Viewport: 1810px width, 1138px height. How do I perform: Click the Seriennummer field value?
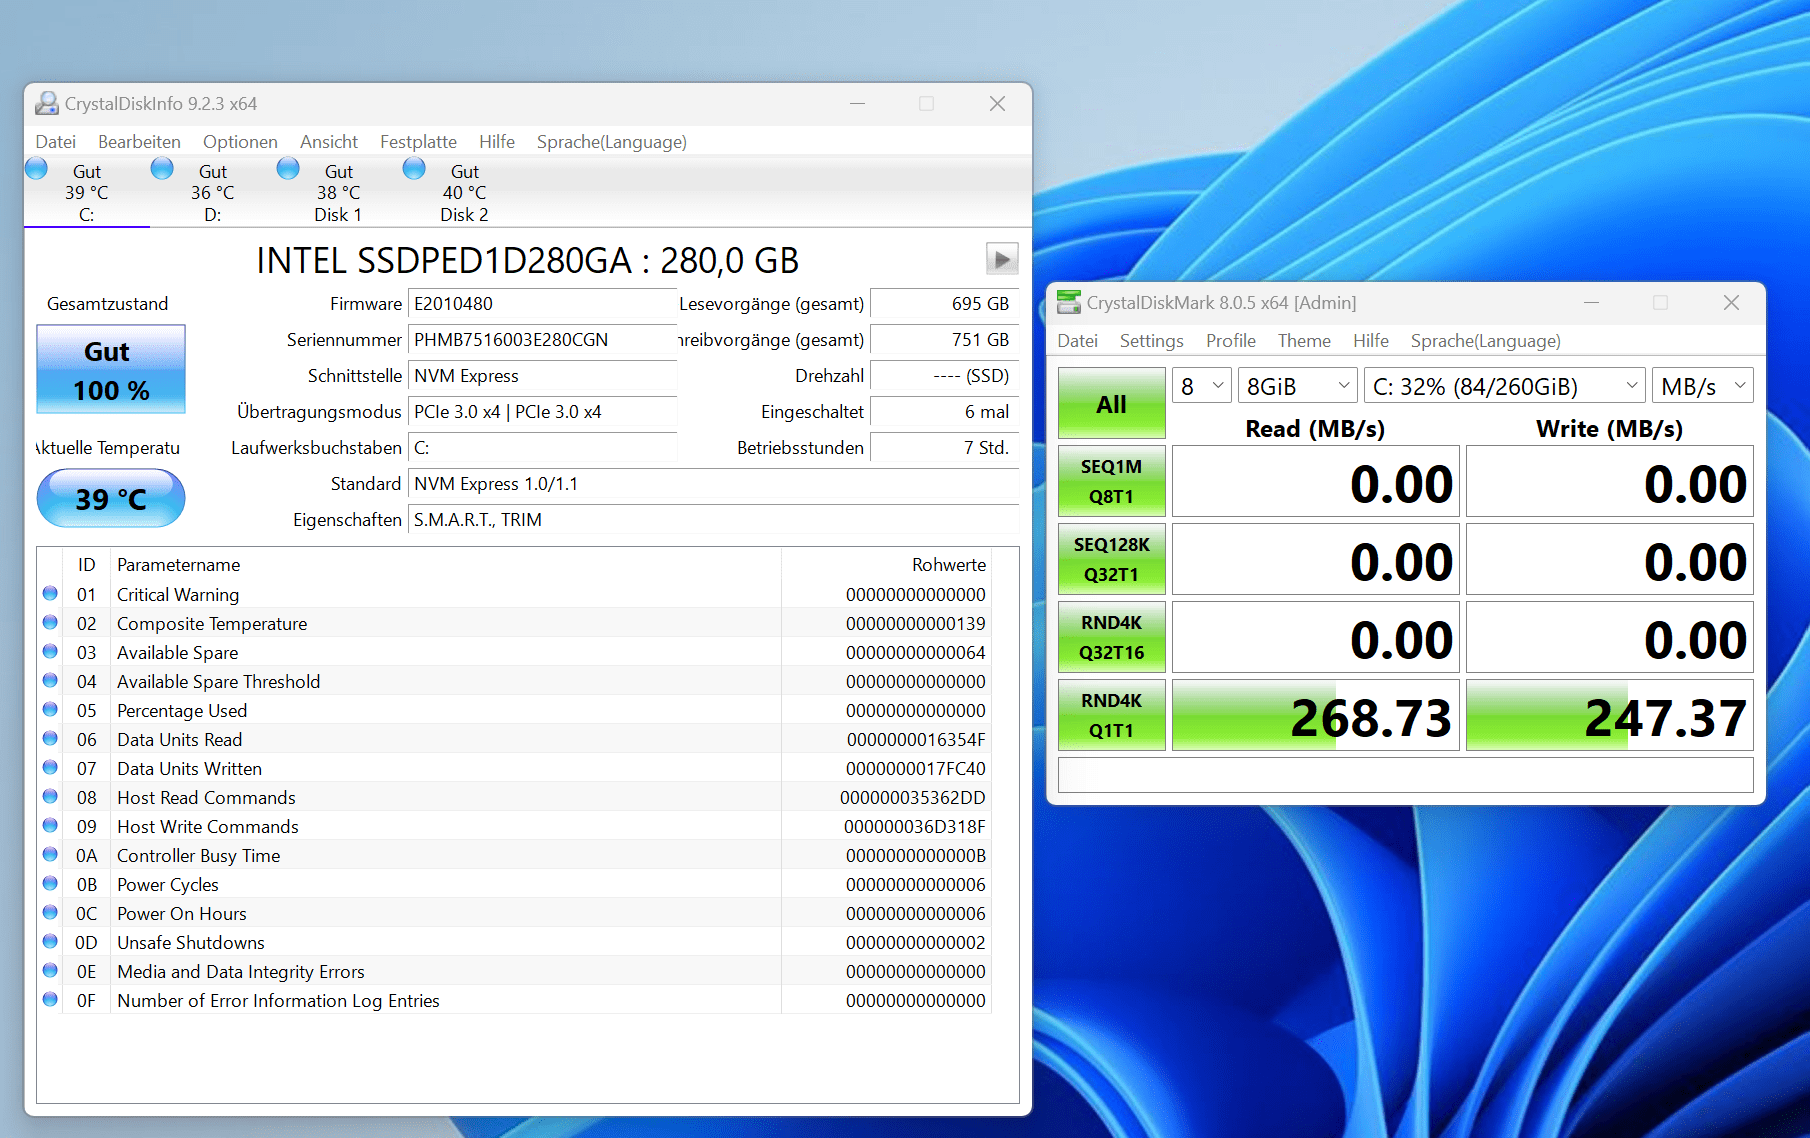point(542,340)
